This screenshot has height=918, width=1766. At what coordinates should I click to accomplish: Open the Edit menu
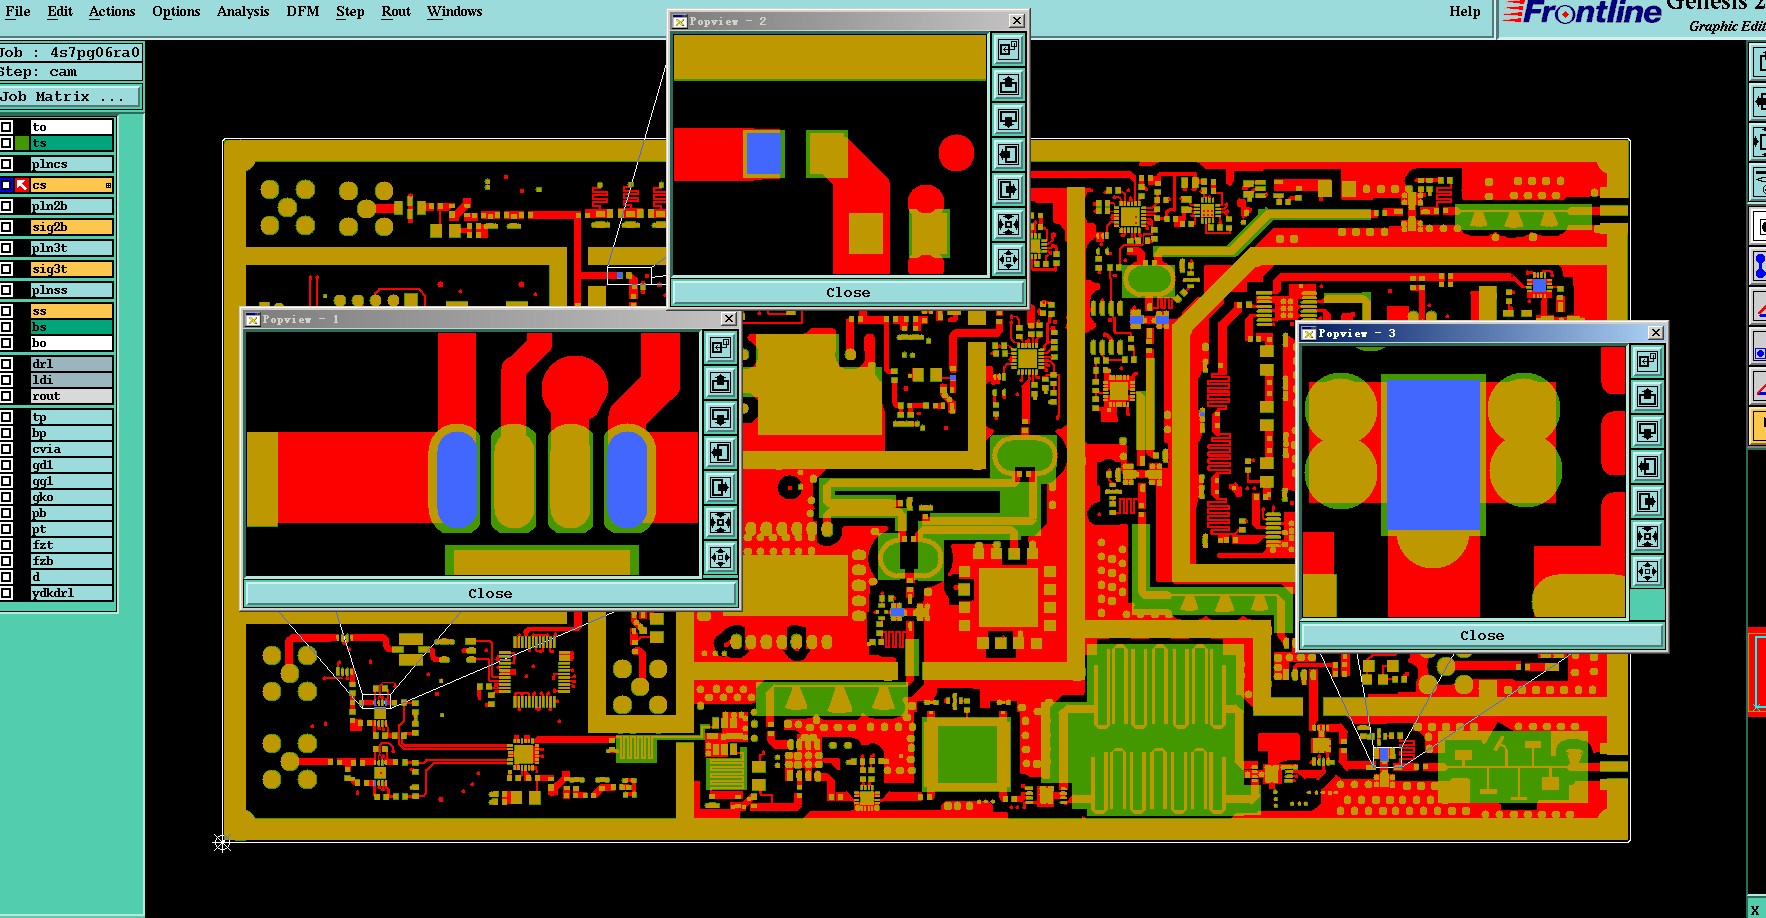coord(60,11)
